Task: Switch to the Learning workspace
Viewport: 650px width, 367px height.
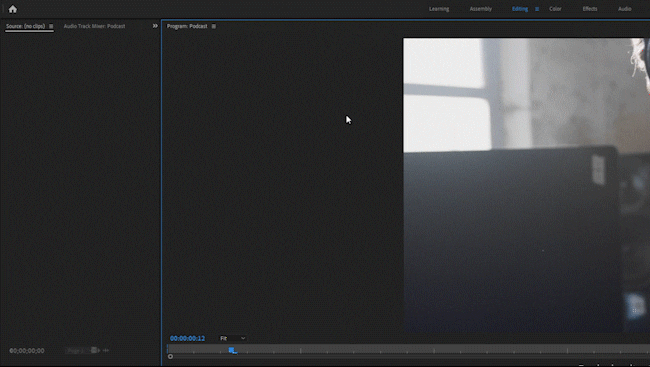Action: point(439,9)
